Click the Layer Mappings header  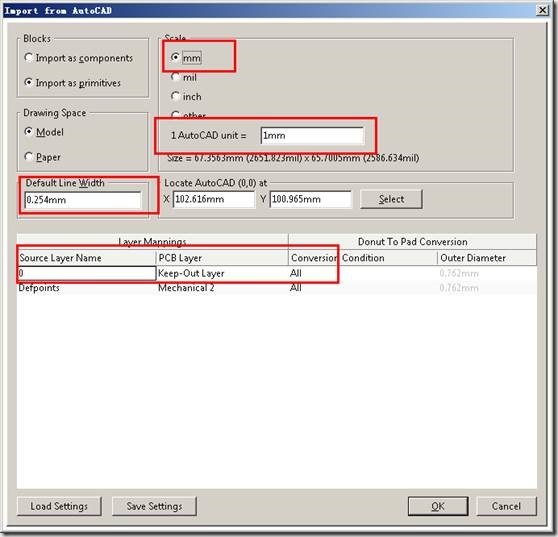click(x=152, y=242)
